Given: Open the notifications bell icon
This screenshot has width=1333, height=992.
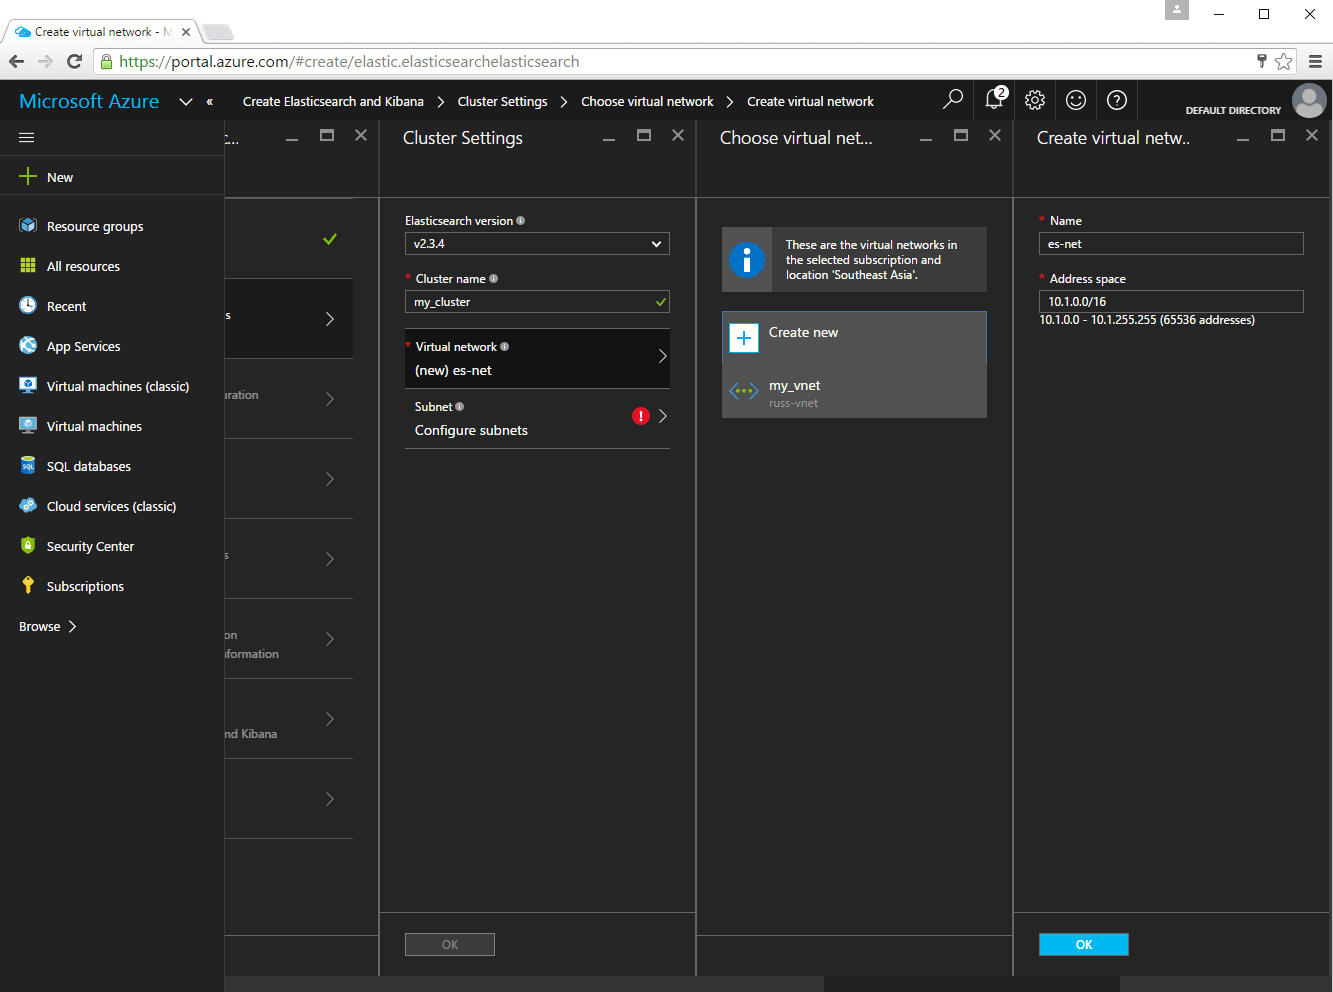Looking at the screenshot, I should [x=995, y=99].
